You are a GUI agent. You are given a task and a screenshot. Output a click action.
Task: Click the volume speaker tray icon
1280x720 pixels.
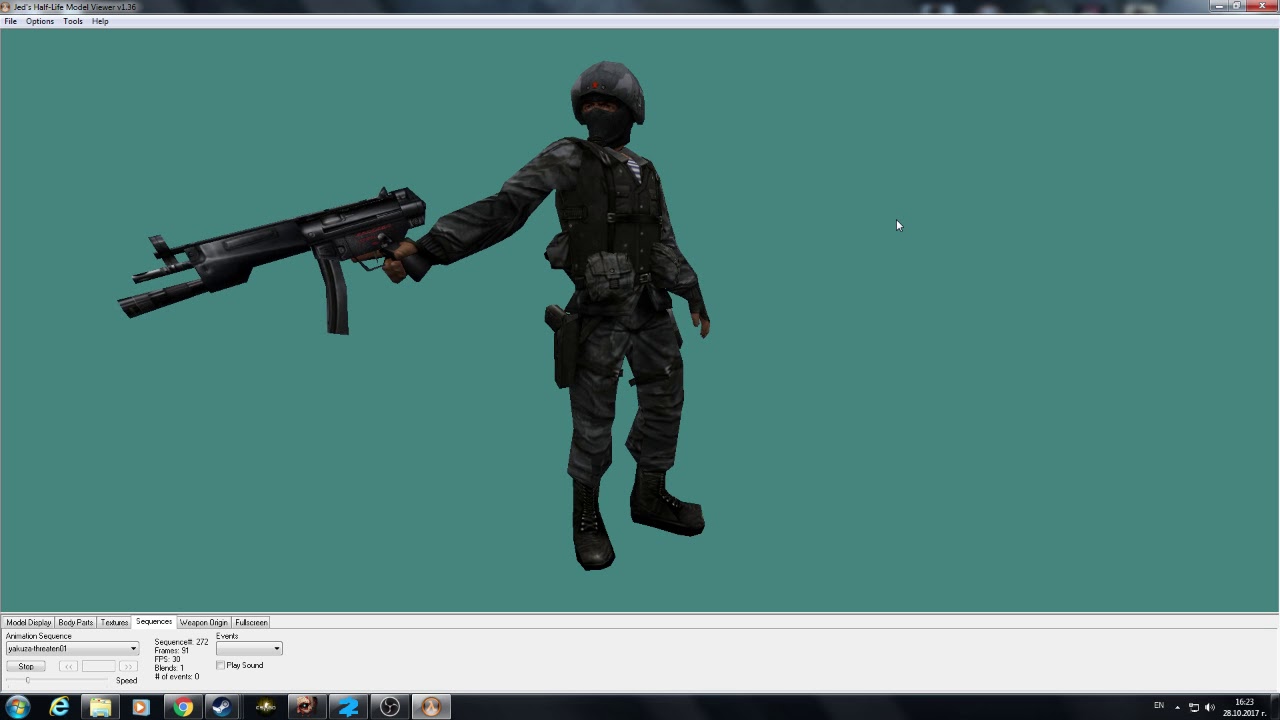1210,707
